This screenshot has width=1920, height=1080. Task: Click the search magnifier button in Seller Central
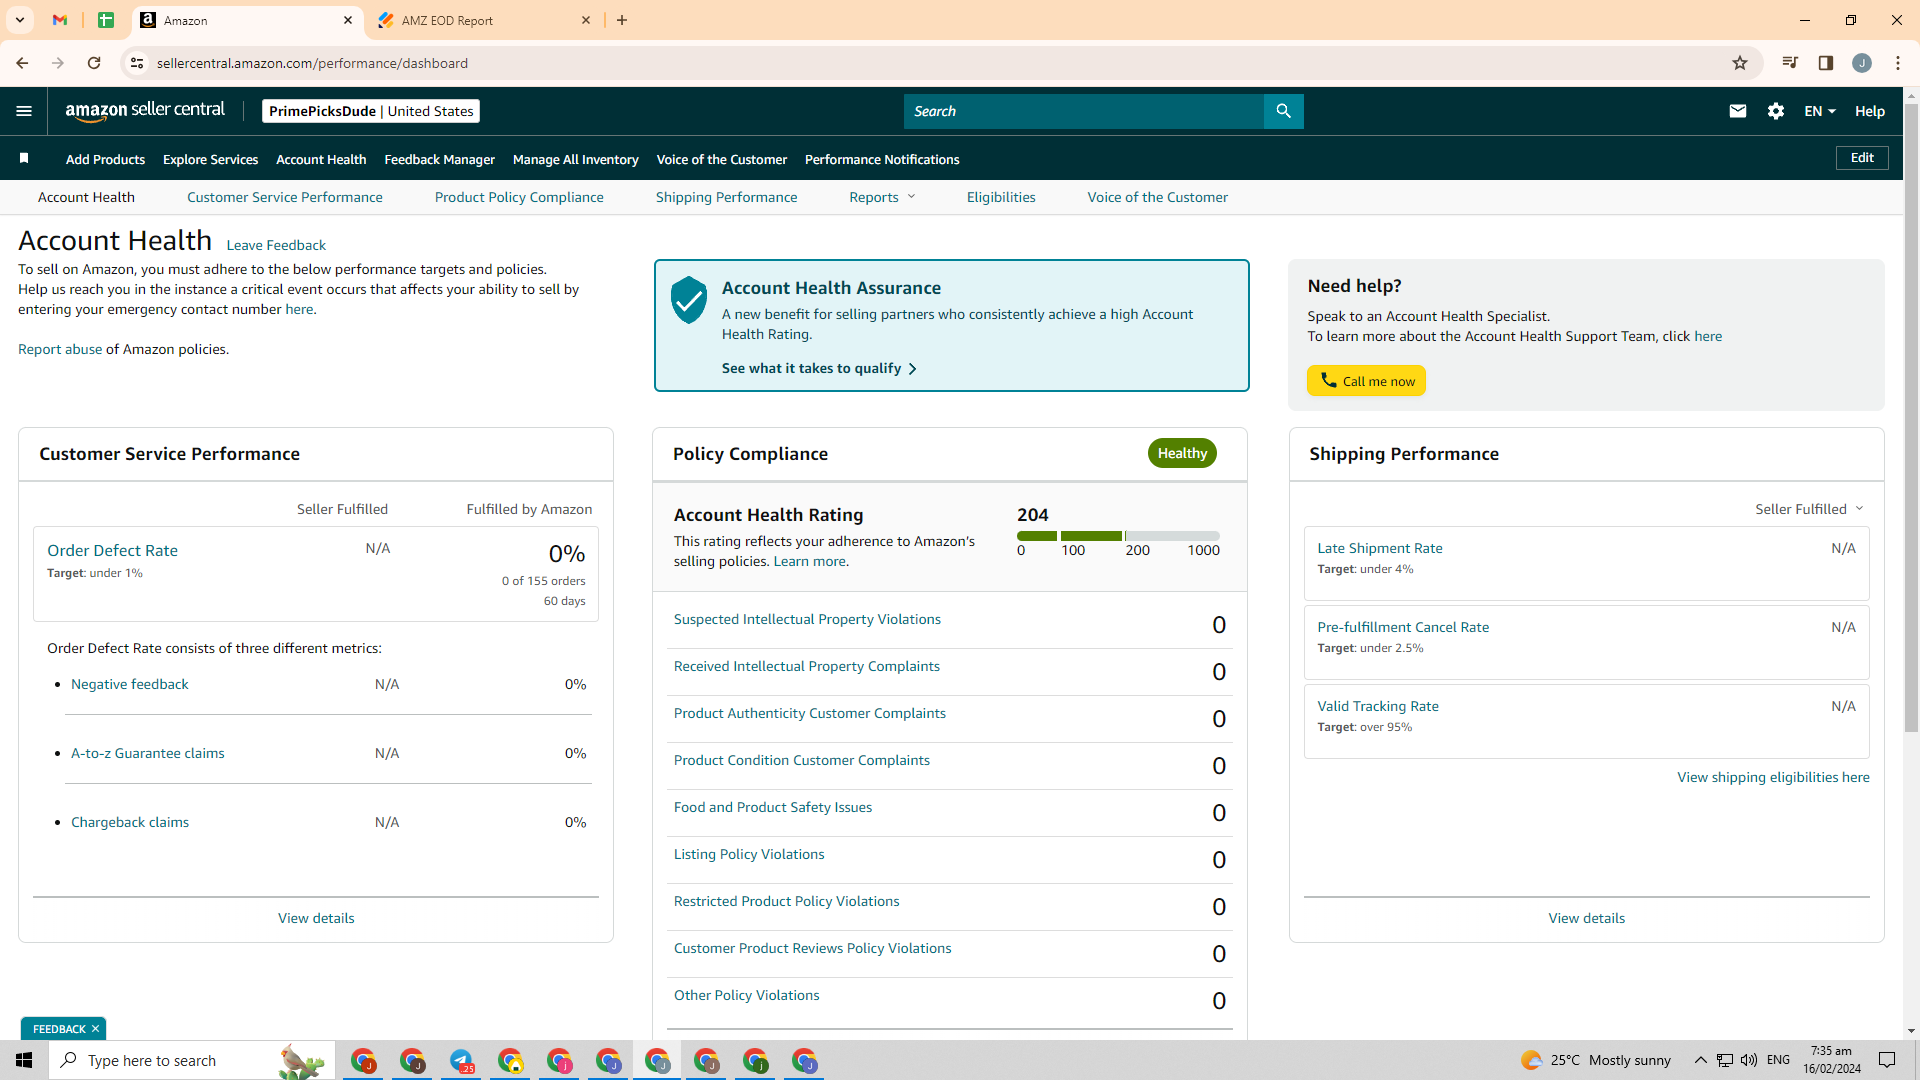pos(1284,111)
